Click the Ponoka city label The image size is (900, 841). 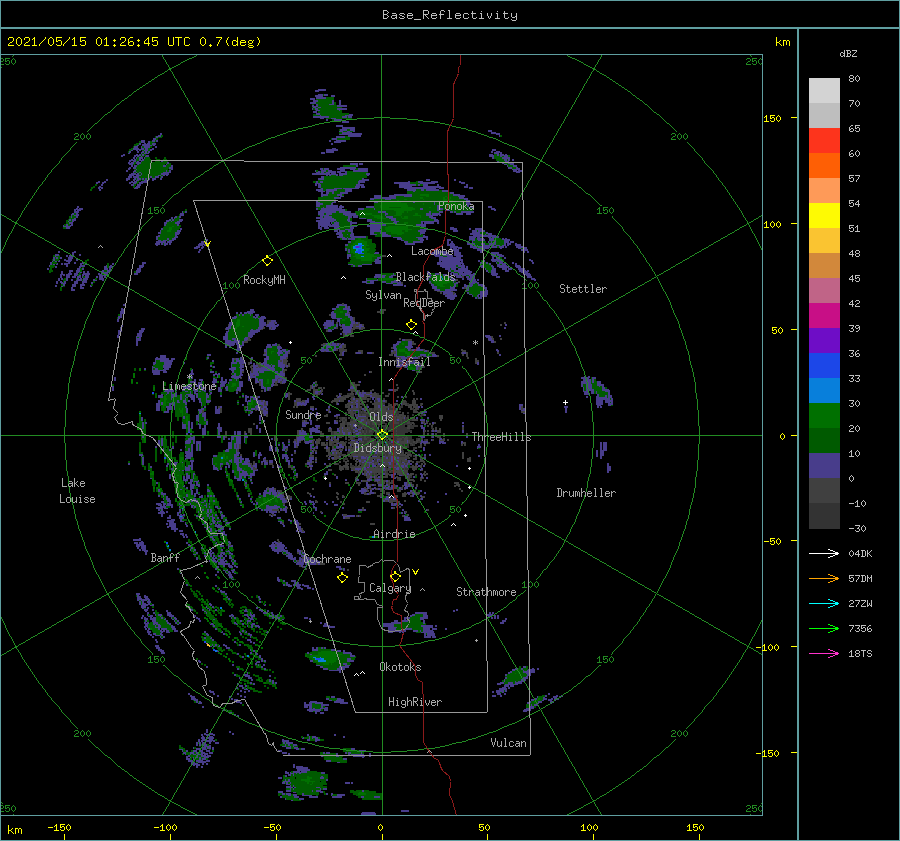(x=456, y=206)
